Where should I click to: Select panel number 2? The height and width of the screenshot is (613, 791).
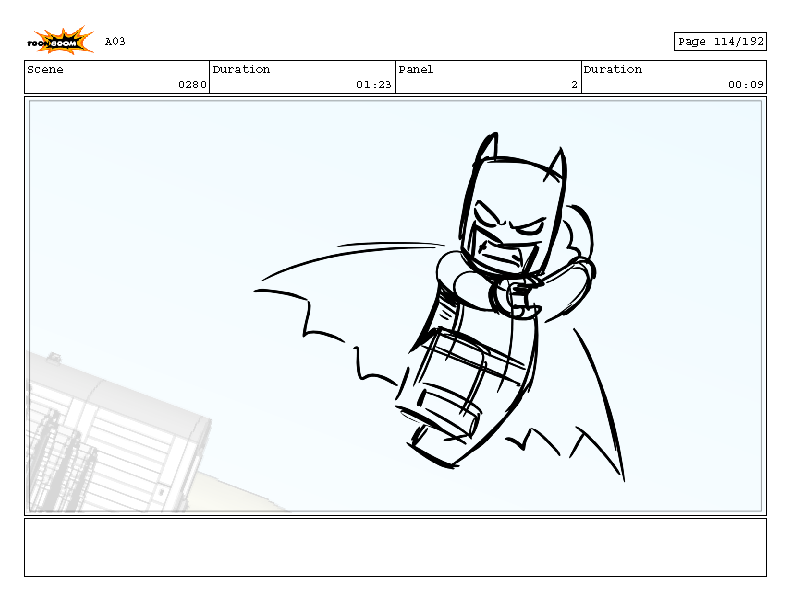574,85
